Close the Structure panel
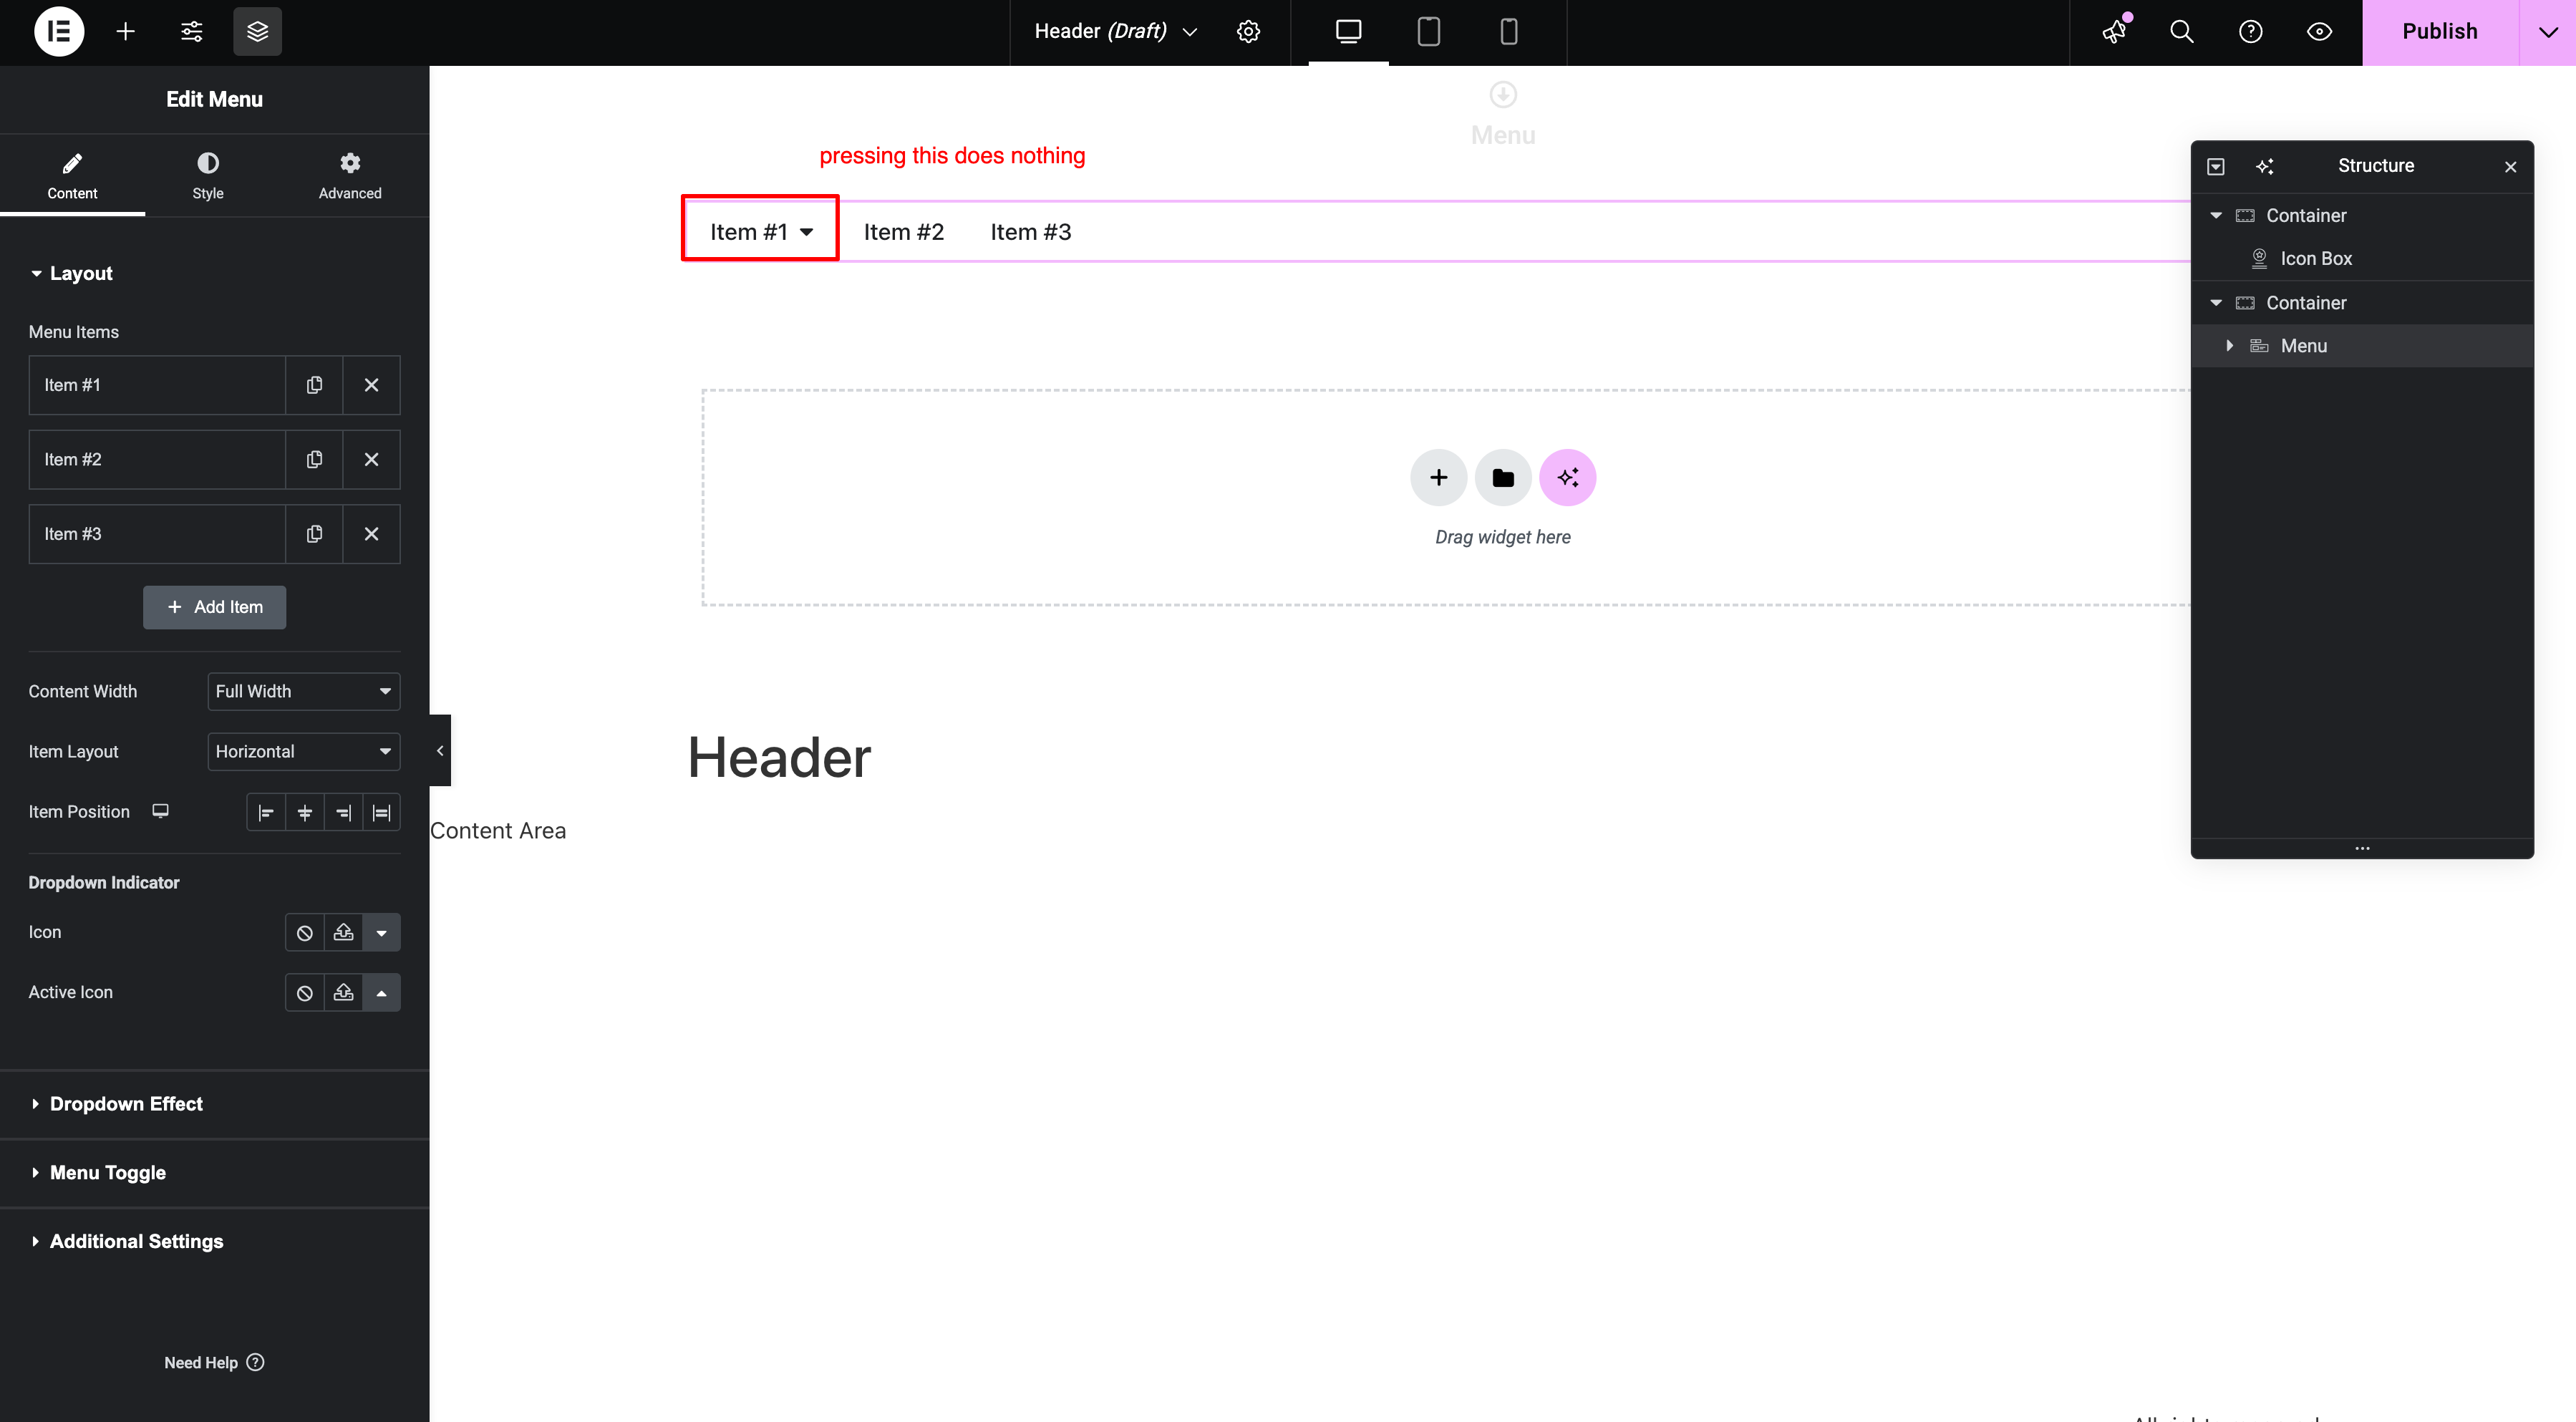 [2510, 166]
